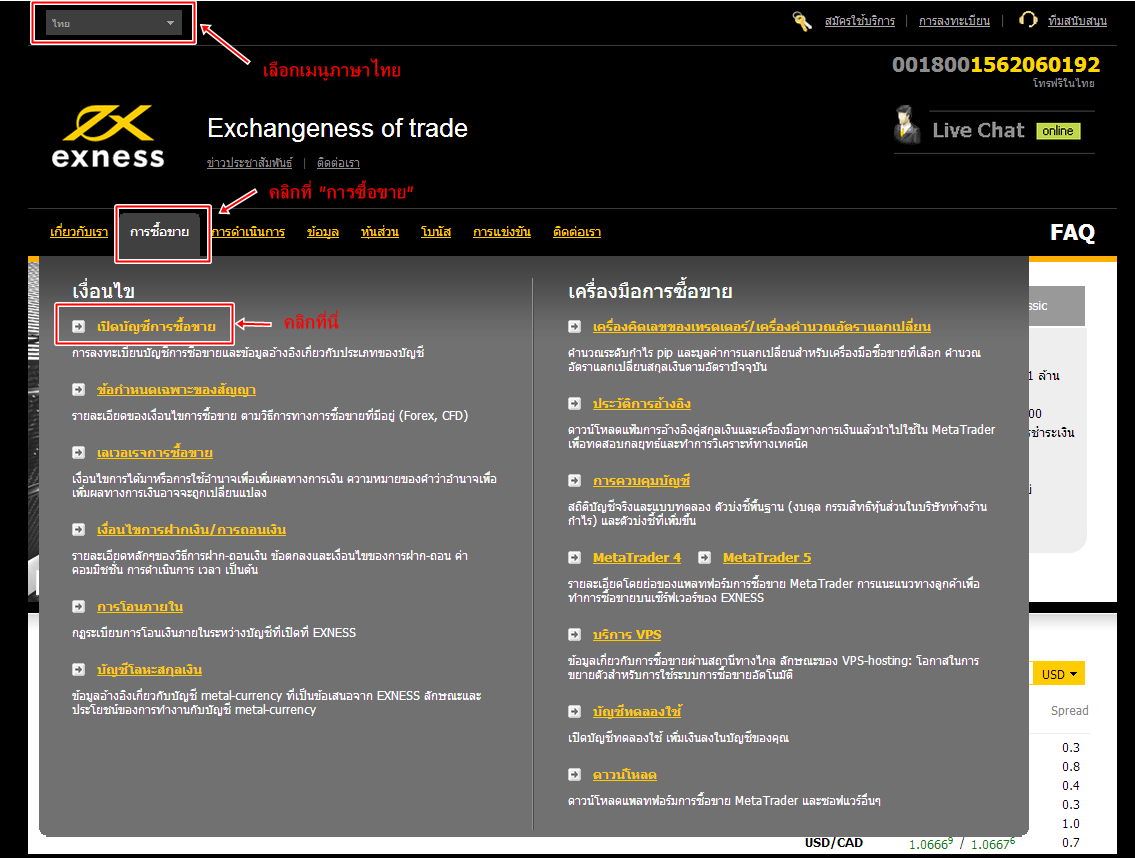The height and width of the screenshot is (858, 1135).
Task: Open the หุ้นส่วน menu
Action: pyautogui.click(x=380, y=232)
